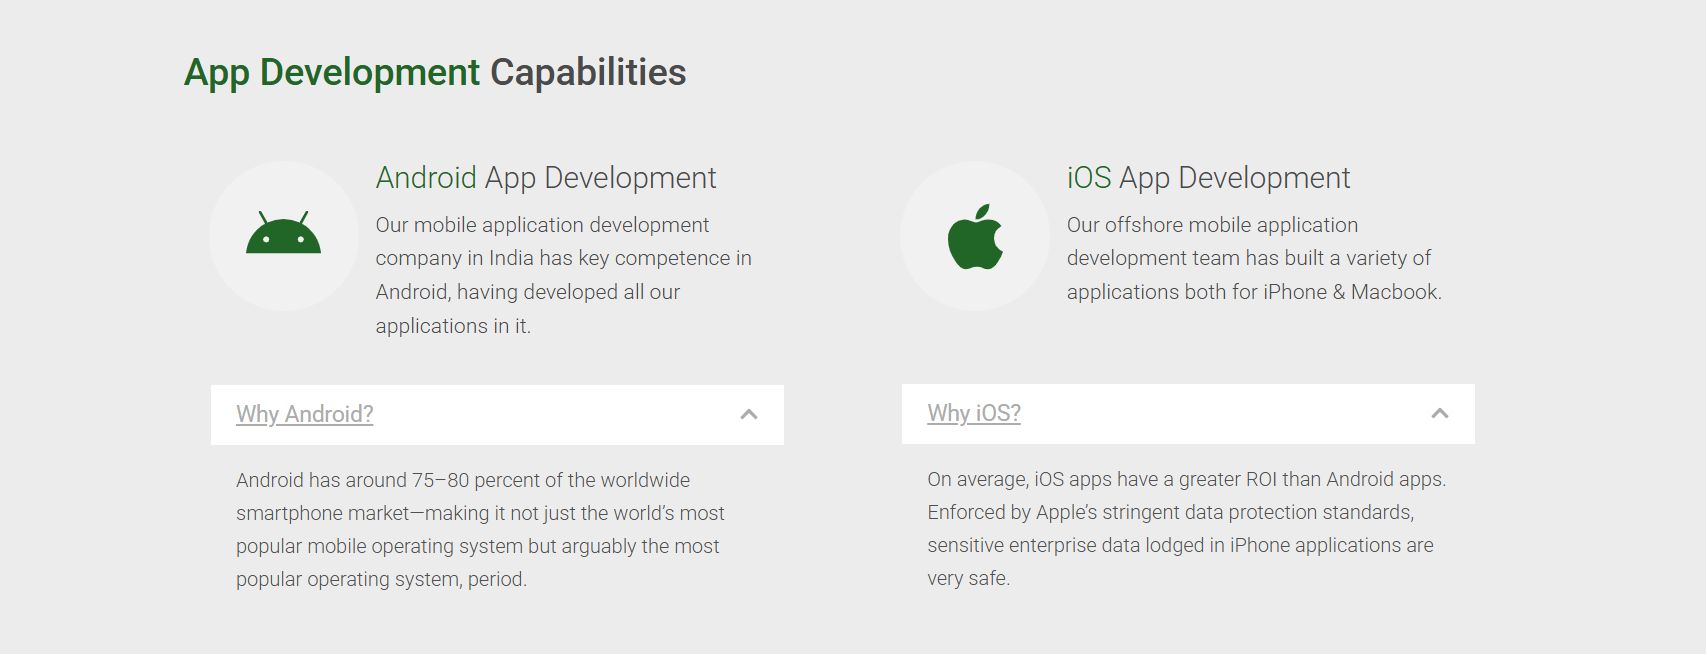Open the Why Android? link

pyautogui.click(x=304, y=414)
